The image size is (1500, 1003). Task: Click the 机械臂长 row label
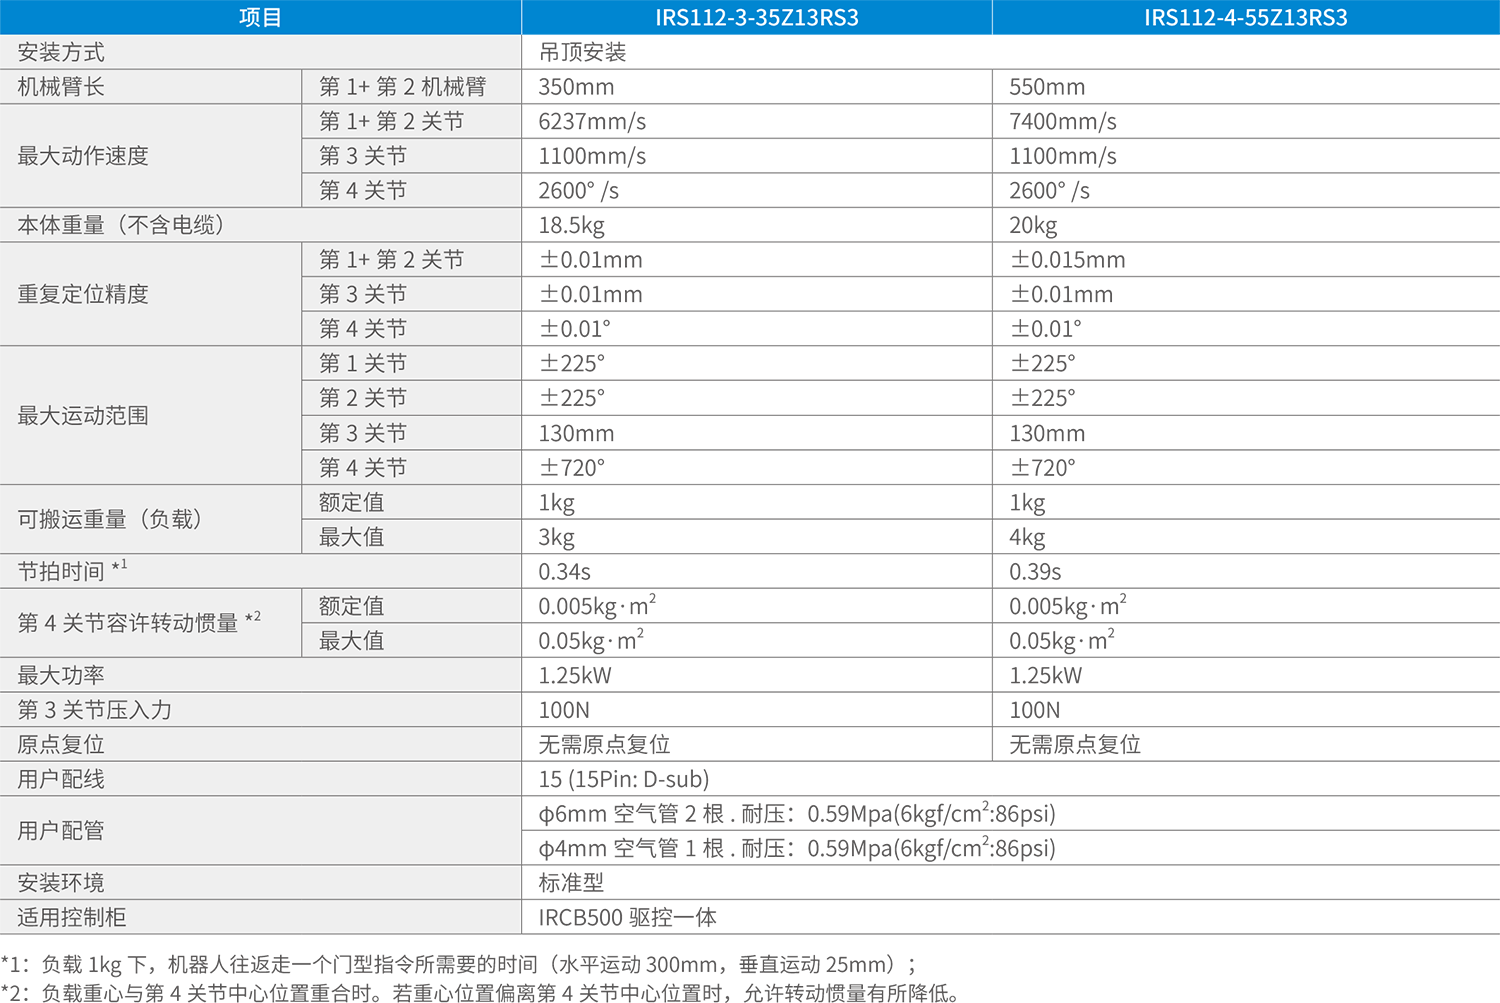(61, 87)
